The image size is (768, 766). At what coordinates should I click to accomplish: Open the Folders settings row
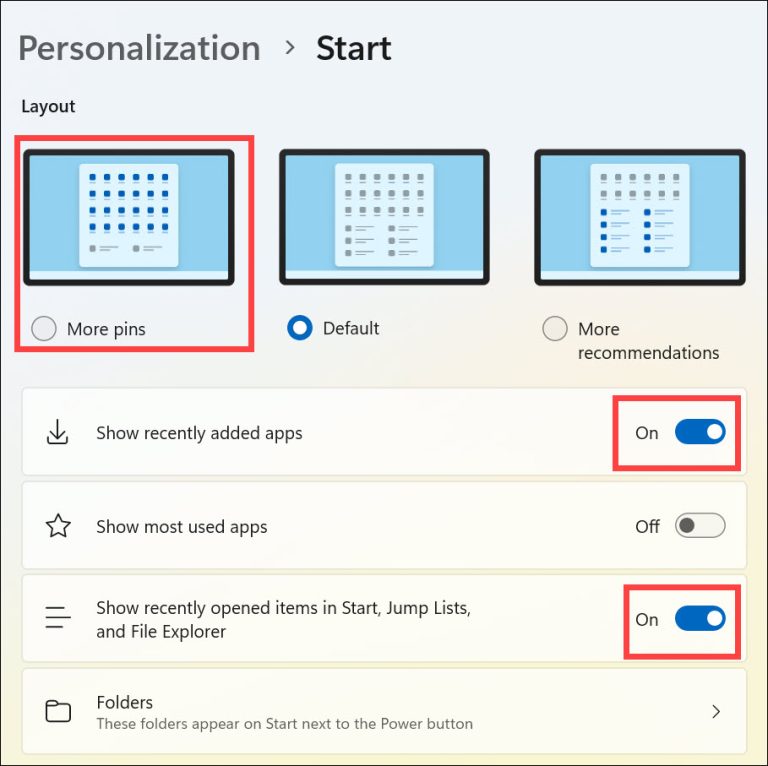(x=384, y=711)
